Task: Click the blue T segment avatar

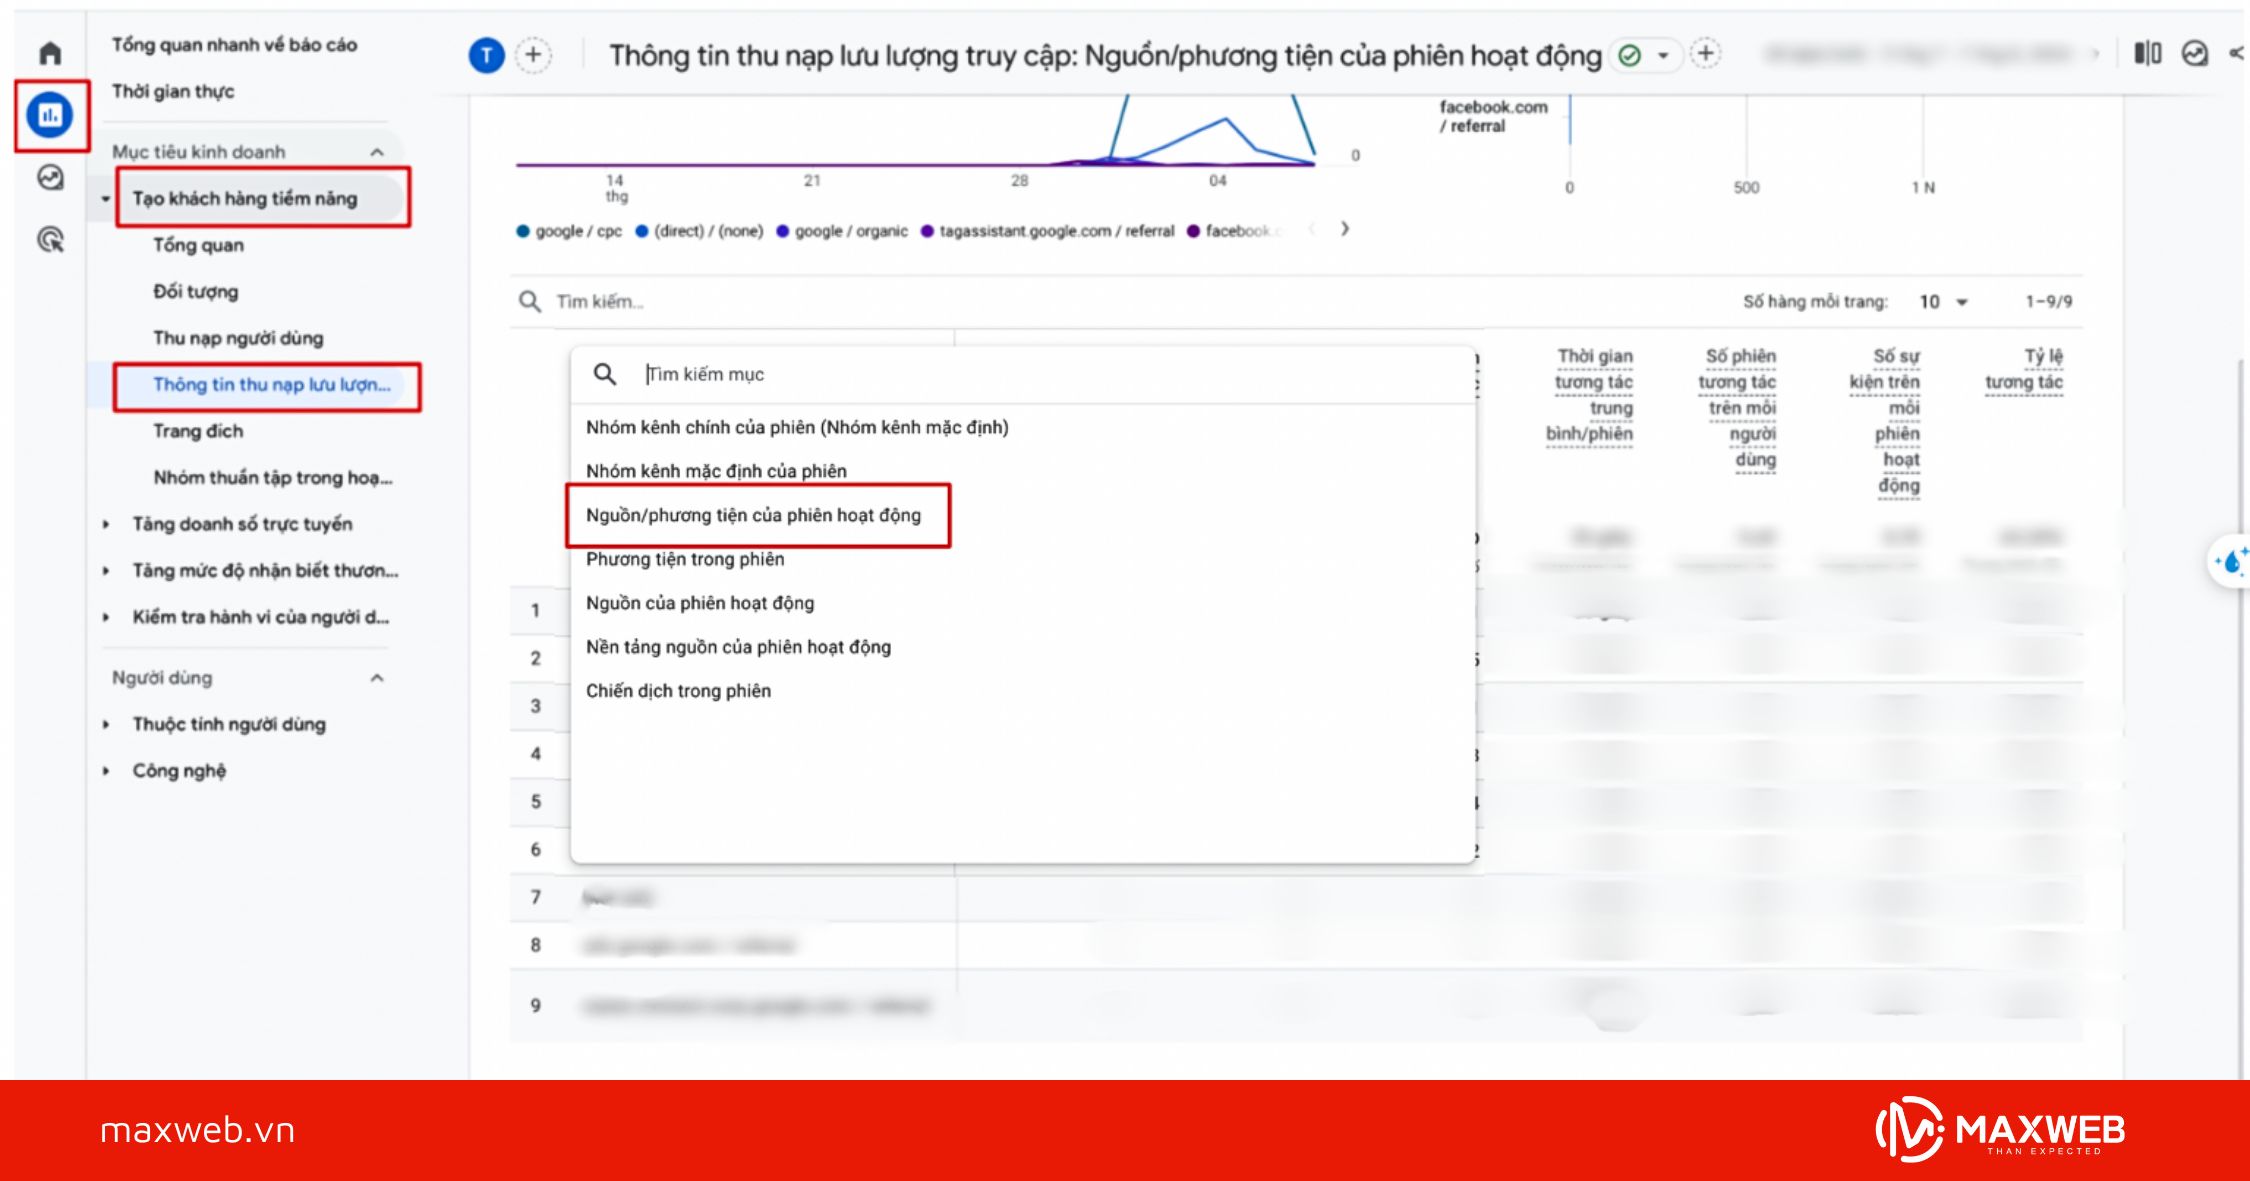Action: pyautogui.click(x=487, y=55)
